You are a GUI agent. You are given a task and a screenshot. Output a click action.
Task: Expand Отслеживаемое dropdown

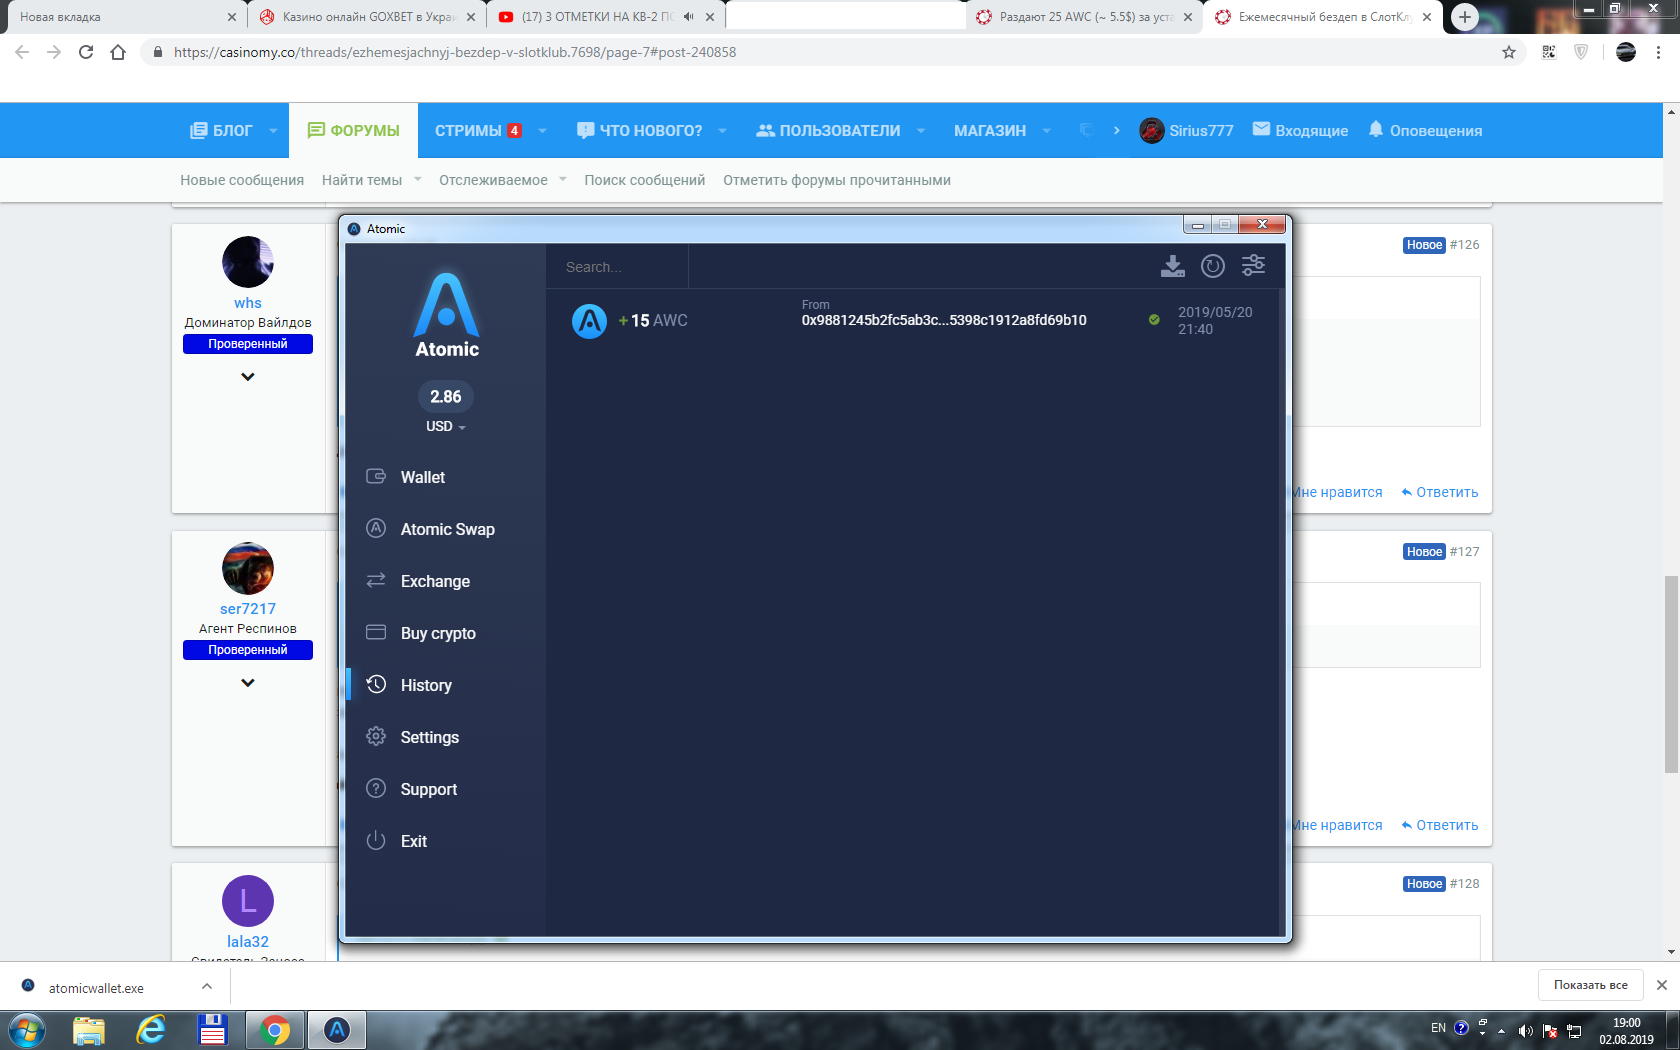(x=563, y=180)
